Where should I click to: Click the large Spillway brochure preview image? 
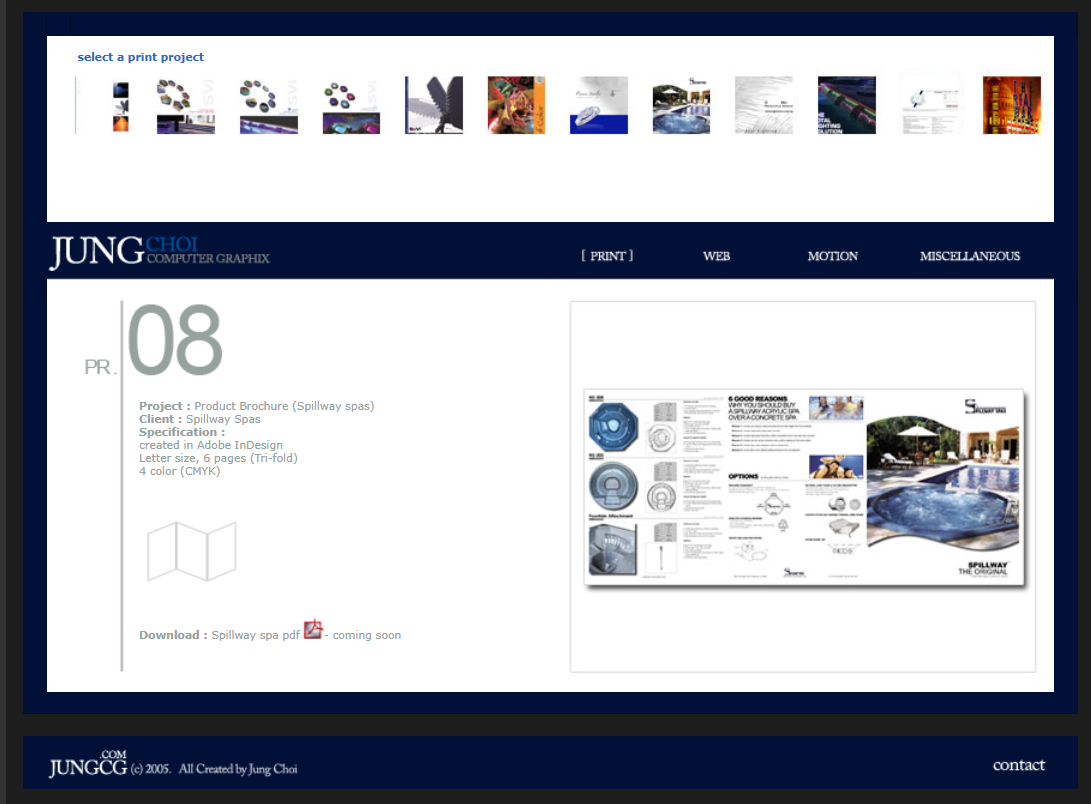tap(803, 486)
